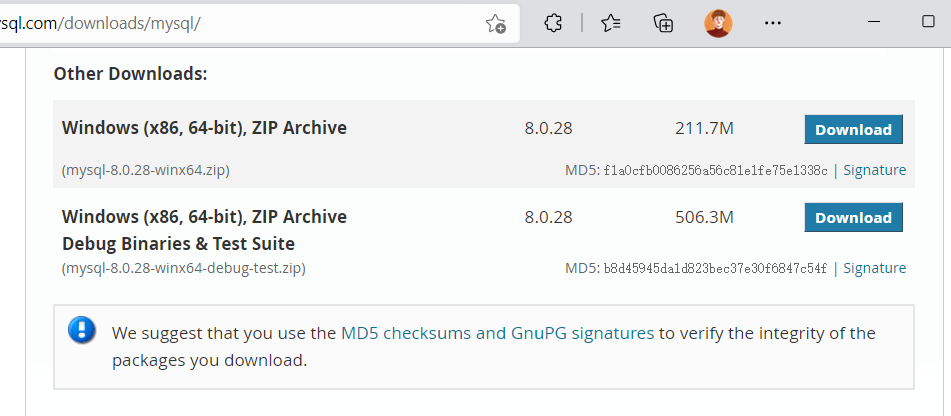Click the blue info icon
The width and height of the screenshot is (951, 416).
coord(82,330)
